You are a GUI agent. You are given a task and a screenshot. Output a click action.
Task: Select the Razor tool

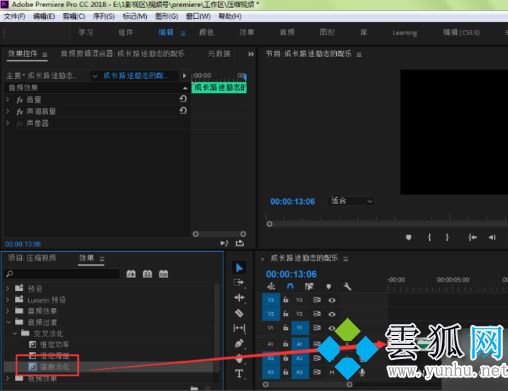[x=239, y=313]
